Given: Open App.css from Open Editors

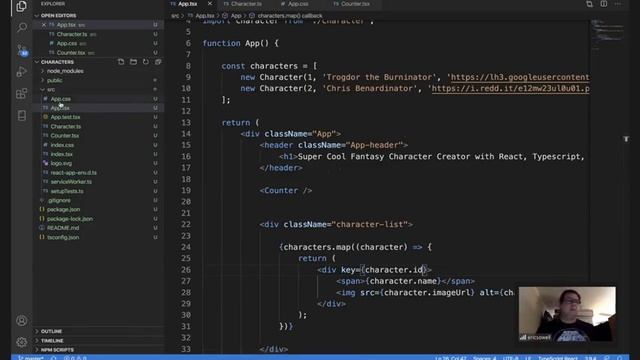Looking at the screenshot, I should (67, 43).
